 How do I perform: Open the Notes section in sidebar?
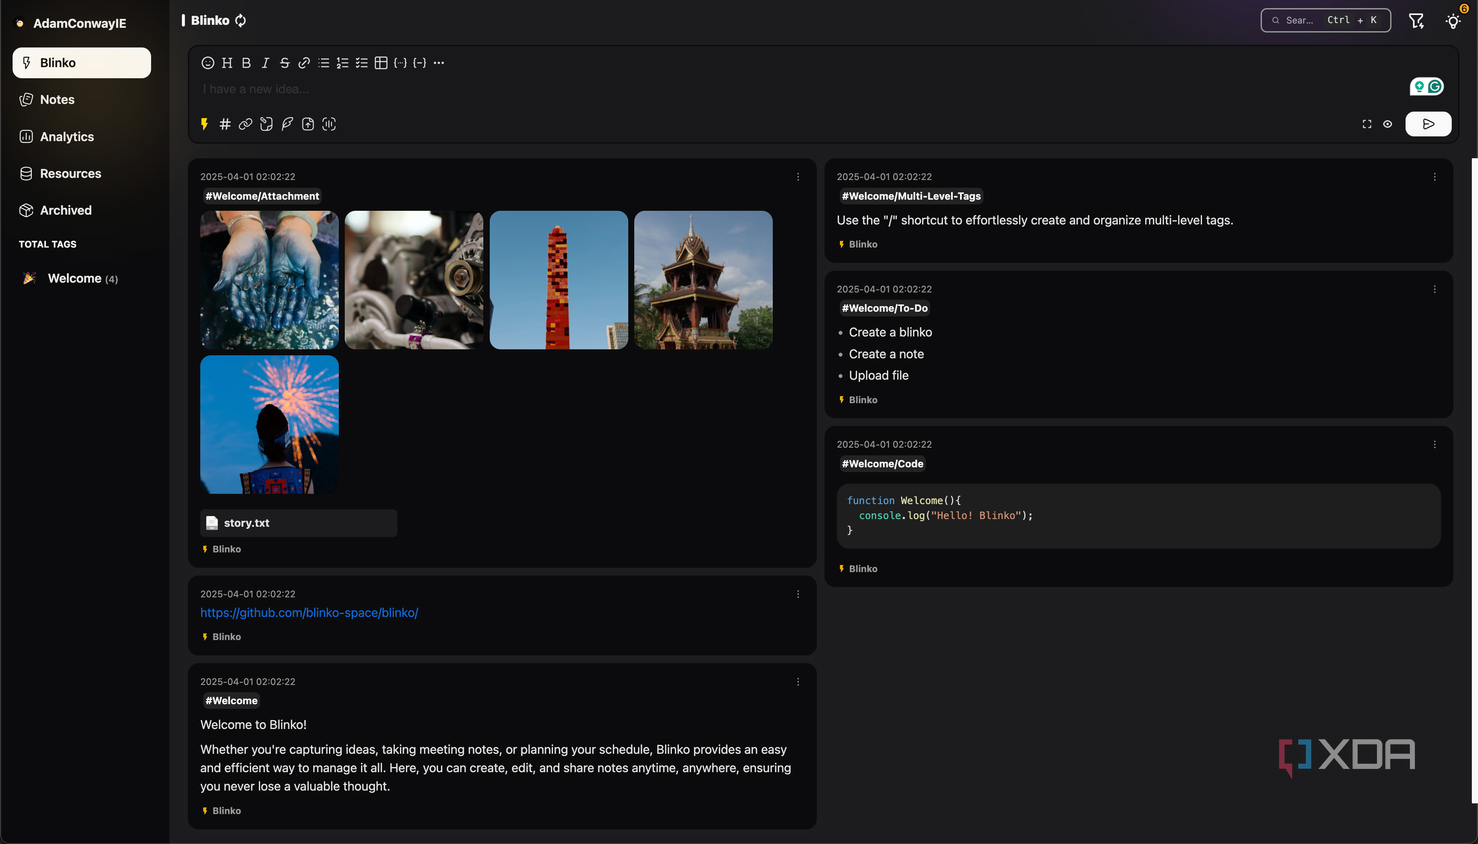[x=82, y=100]
